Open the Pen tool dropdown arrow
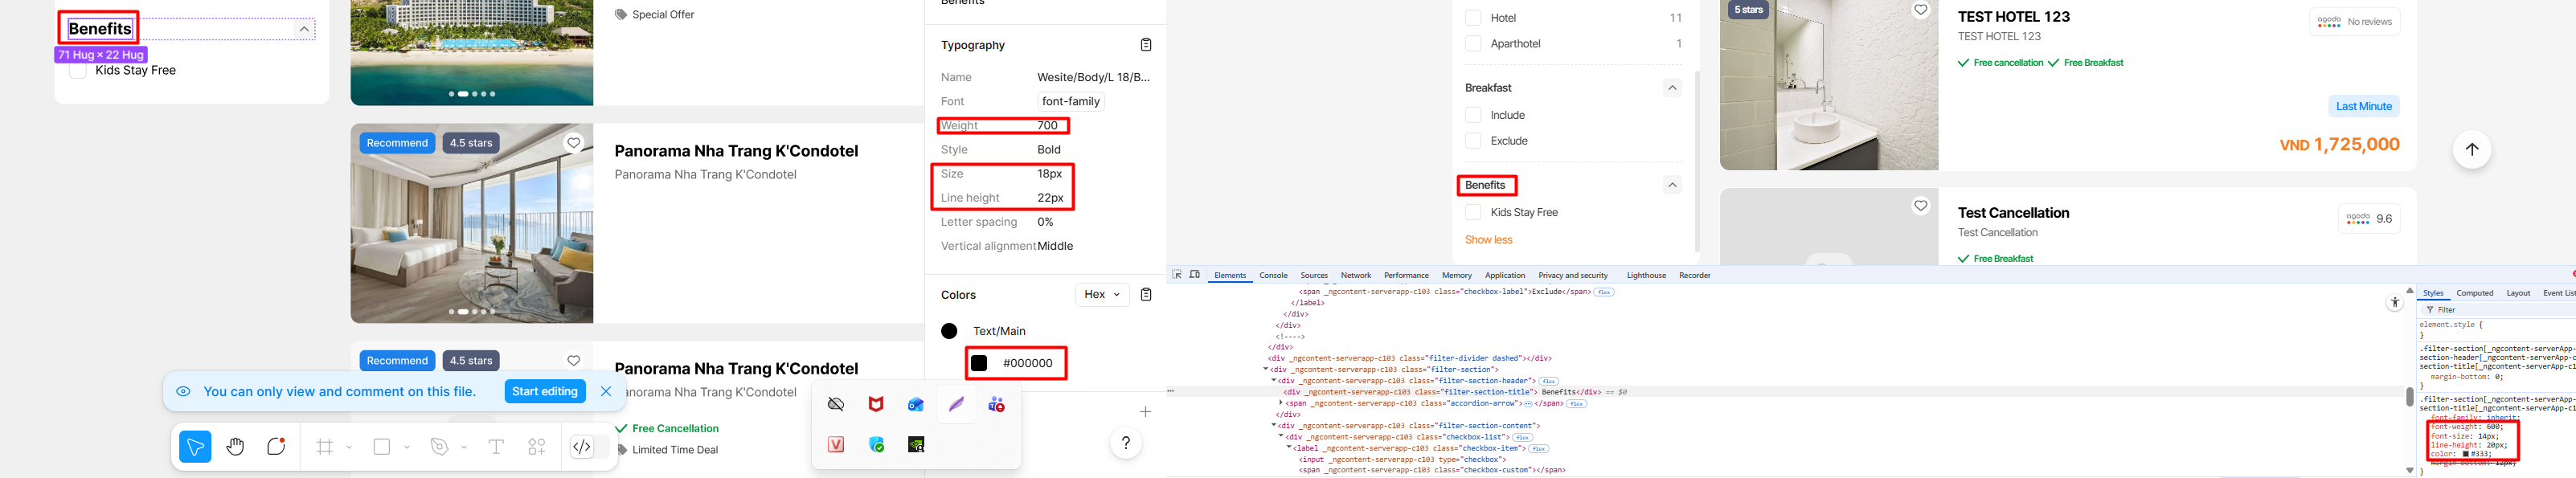Screen dimensions: 2576x478 tap(464, 447)
